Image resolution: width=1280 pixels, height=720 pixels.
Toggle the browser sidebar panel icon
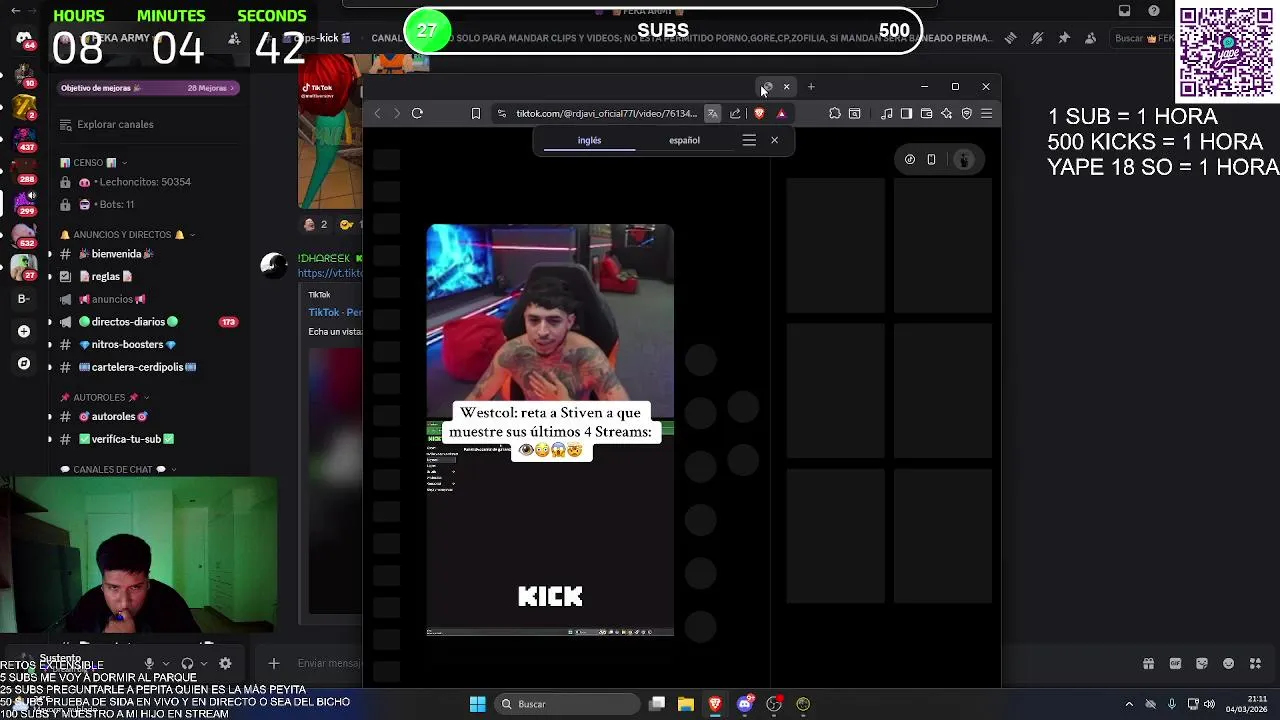[x=906, y=113]
